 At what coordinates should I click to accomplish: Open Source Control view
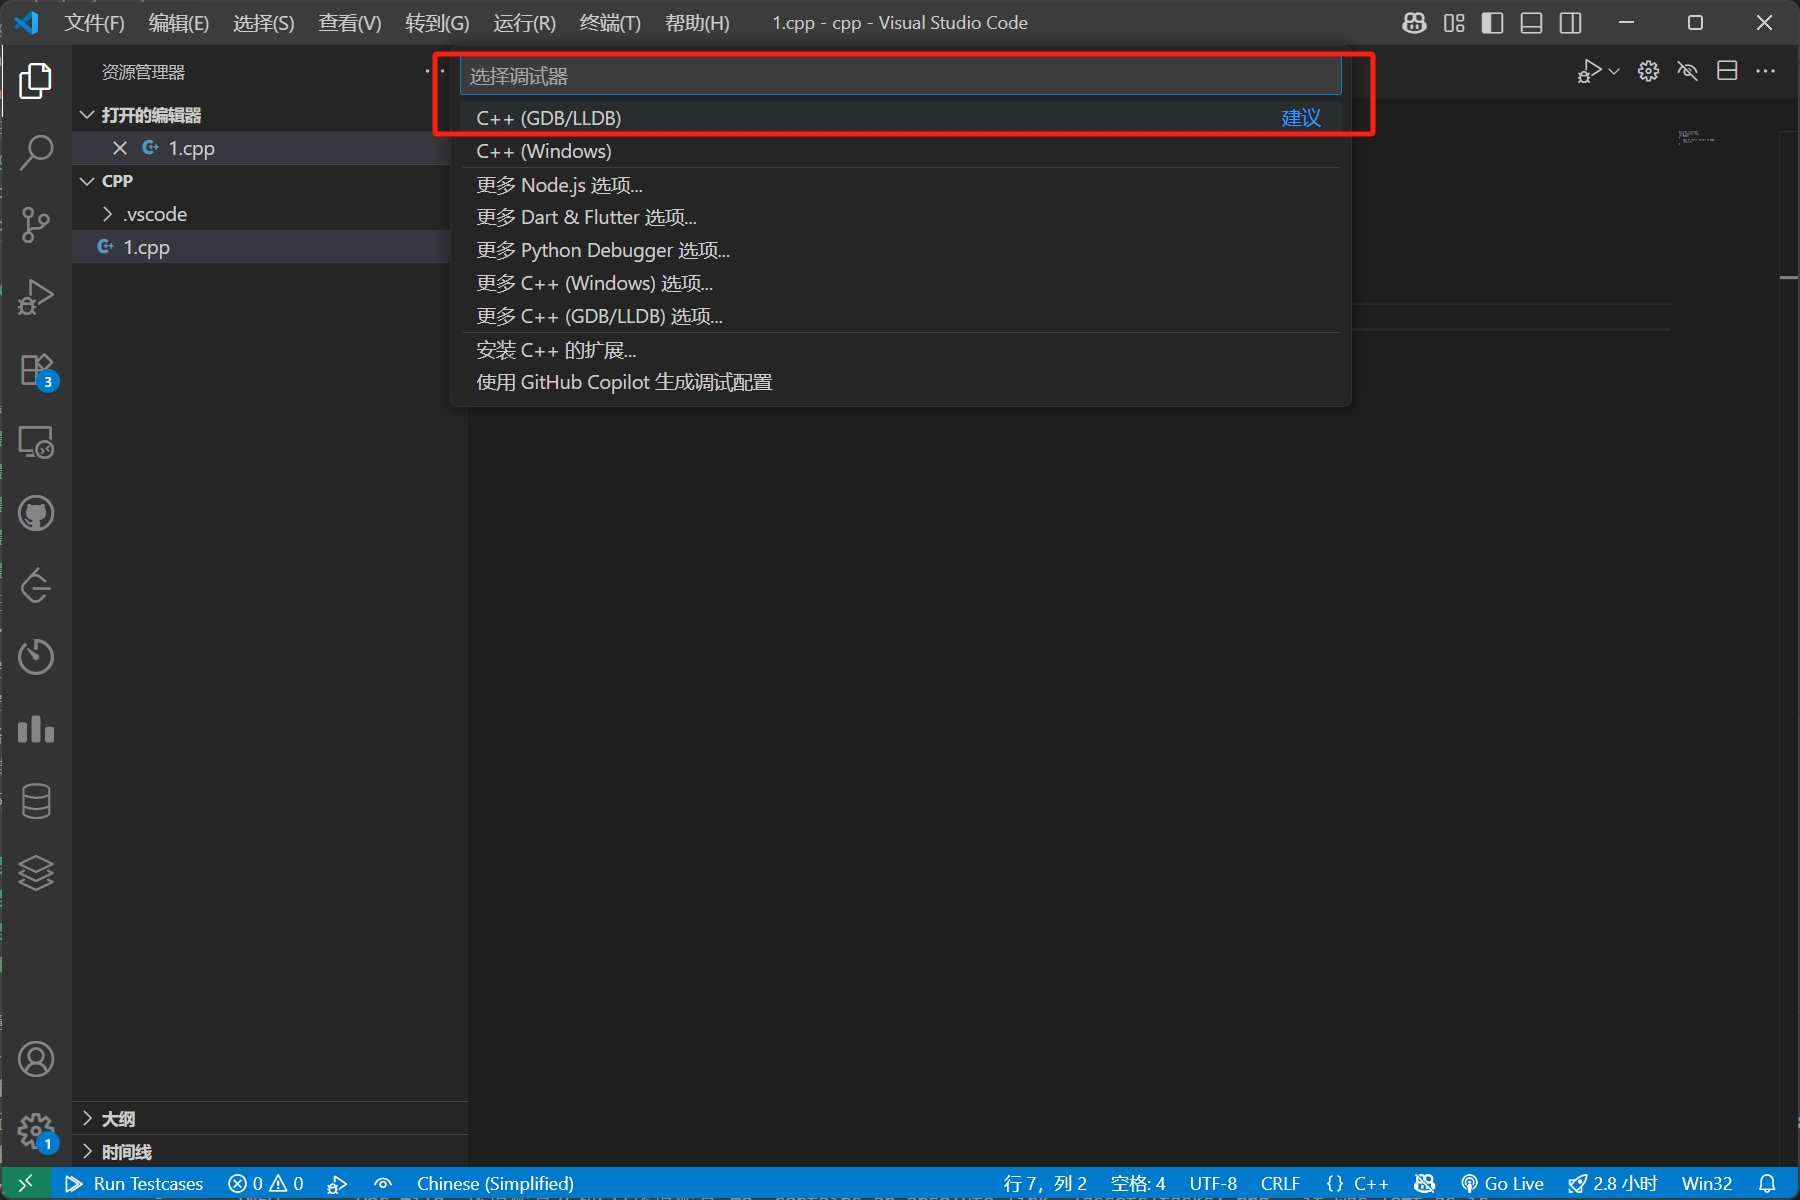tap(36, 225)
